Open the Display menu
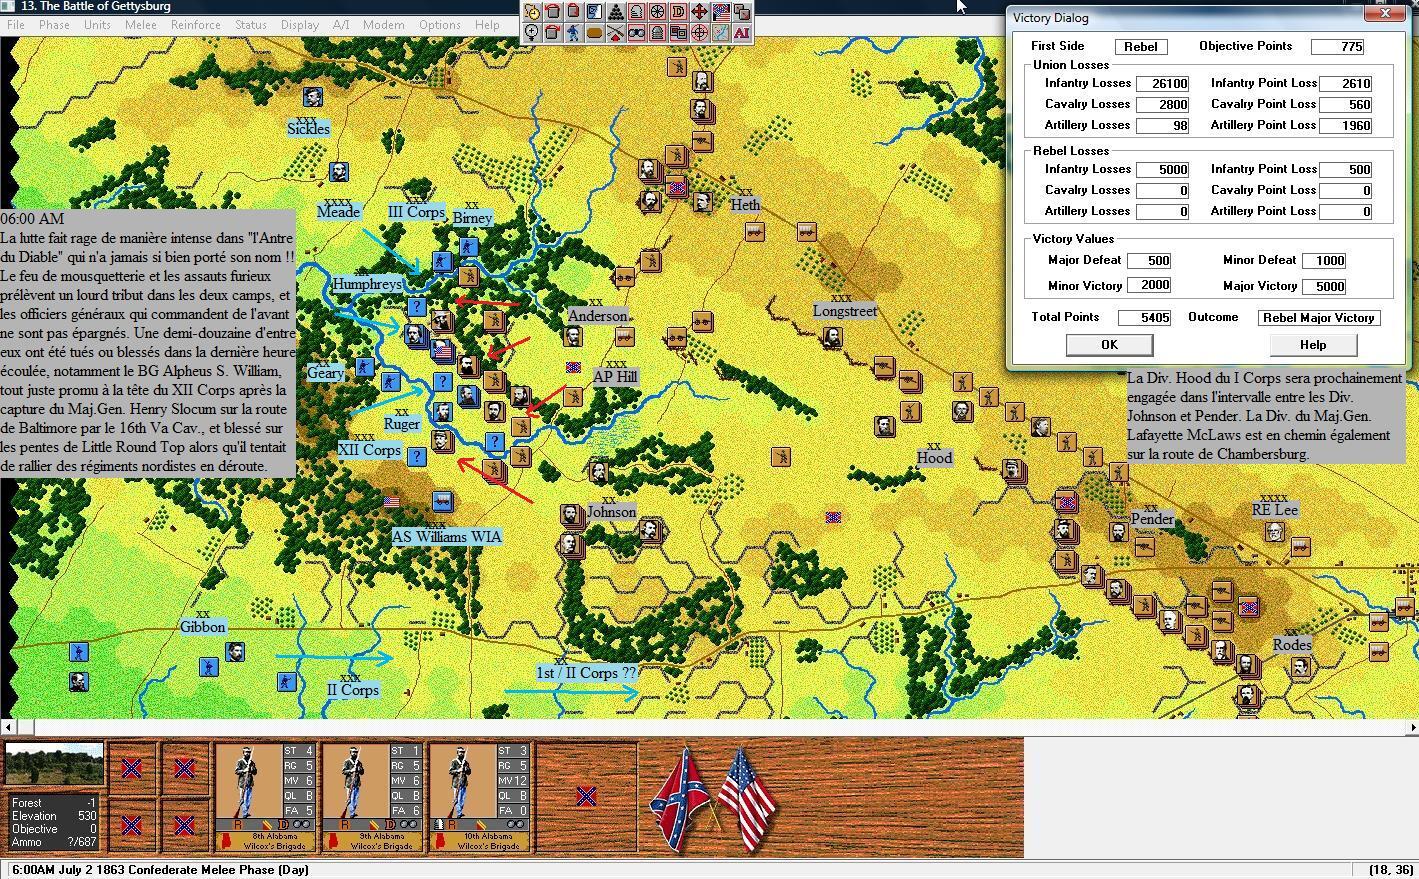 (299, 24)
